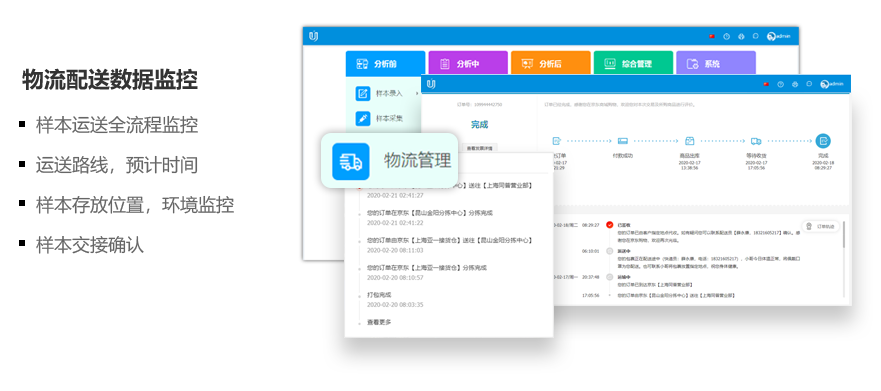Click the blue 完成 order status text
Screen dimensions: 881x391
[x=479, y=125]
